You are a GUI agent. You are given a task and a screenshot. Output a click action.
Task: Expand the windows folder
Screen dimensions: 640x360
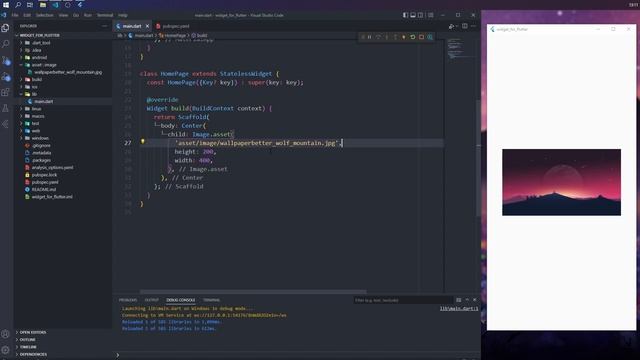[x=63, y=138]
